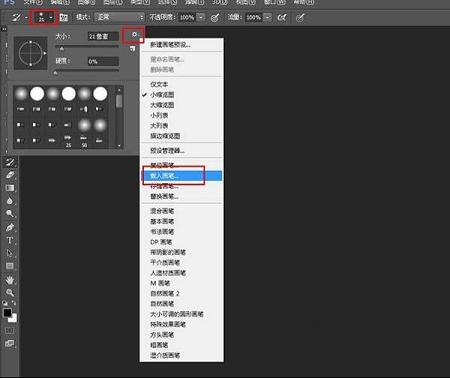Image resolution: width=450 pixels, height=378 pixels.
Task: Click the hardness slider handle
Action: [56, 73]
